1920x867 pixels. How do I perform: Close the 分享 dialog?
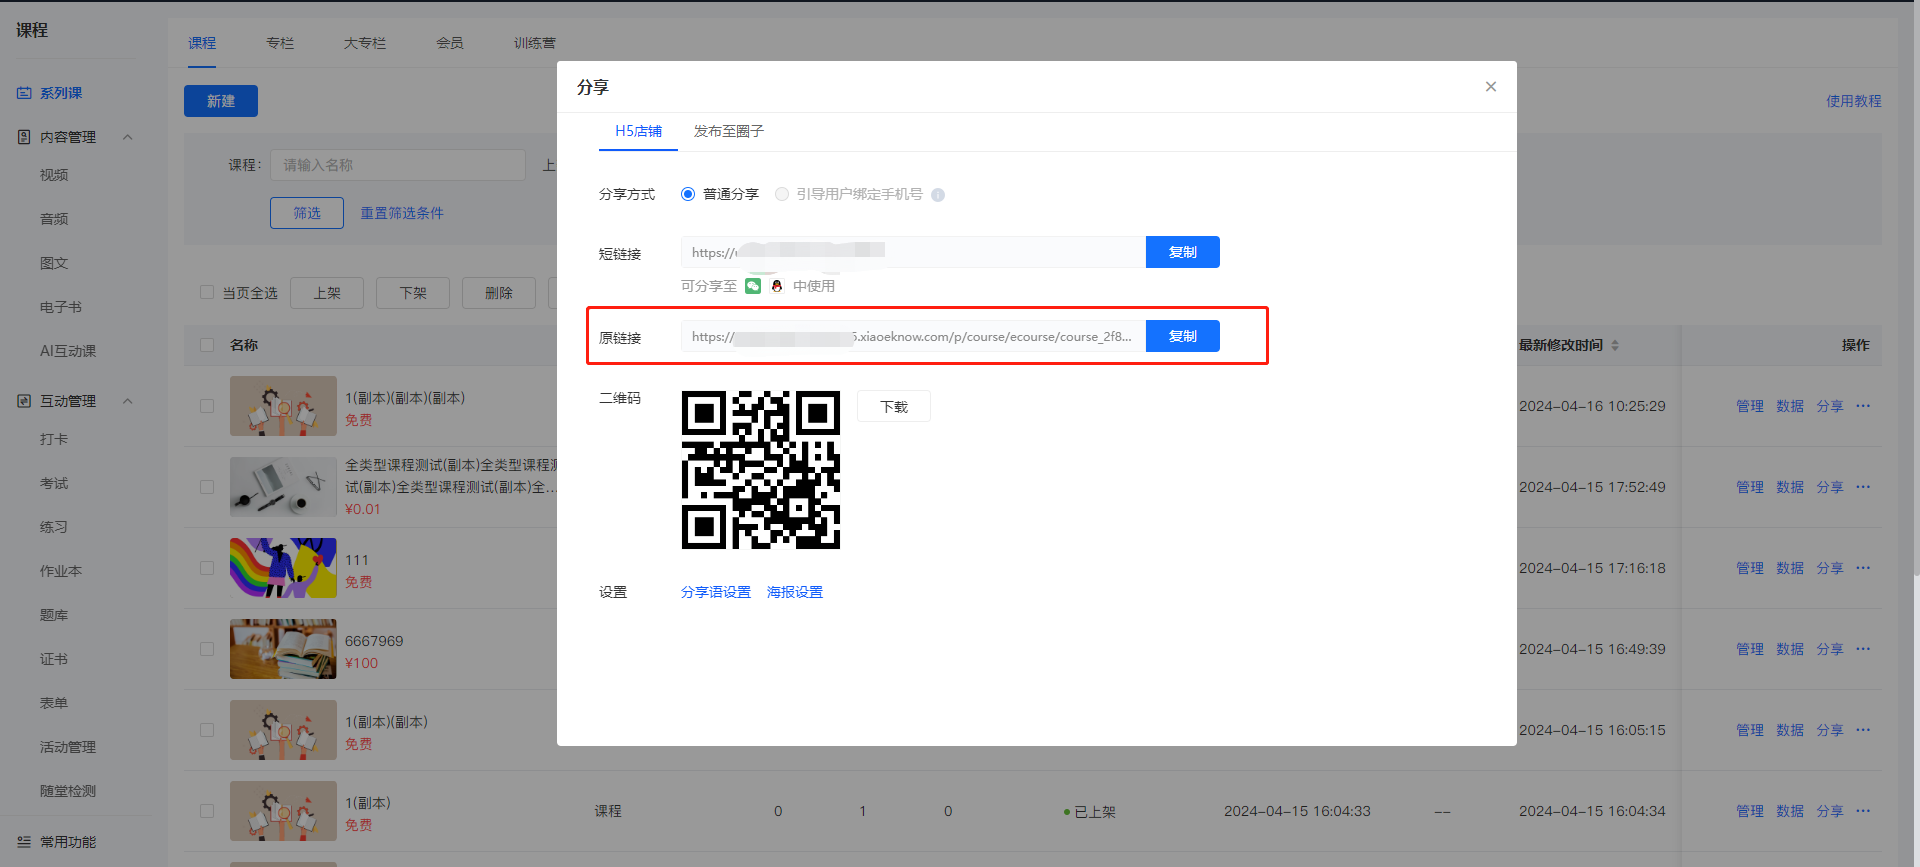tap(1491, 87)
